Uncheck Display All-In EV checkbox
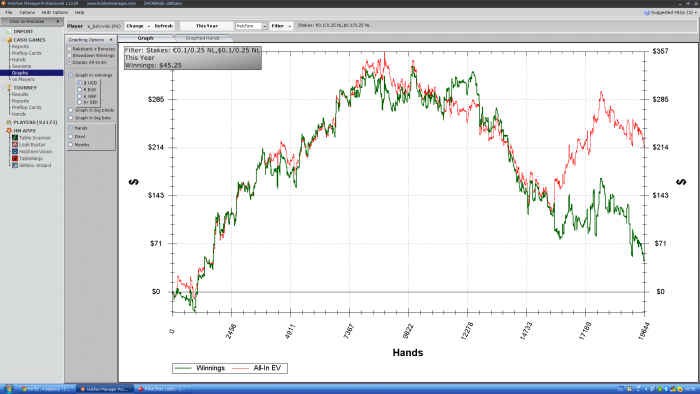The image size is (700, 394). (x=69, y=62)
